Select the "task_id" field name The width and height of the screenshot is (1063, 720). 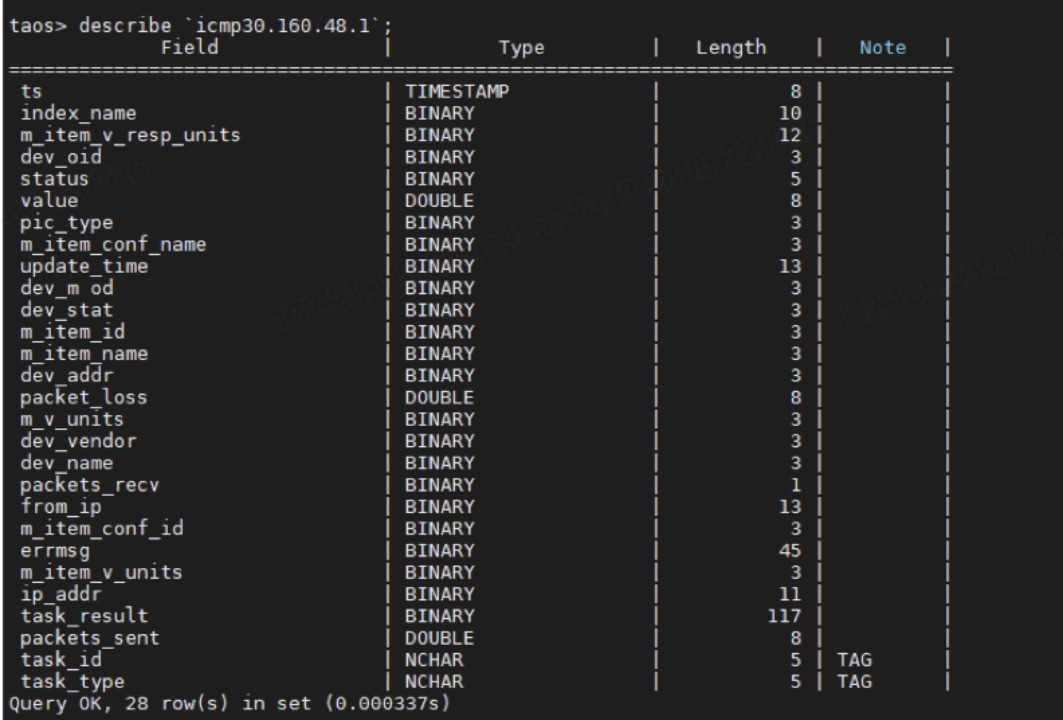tap(61, 660)
